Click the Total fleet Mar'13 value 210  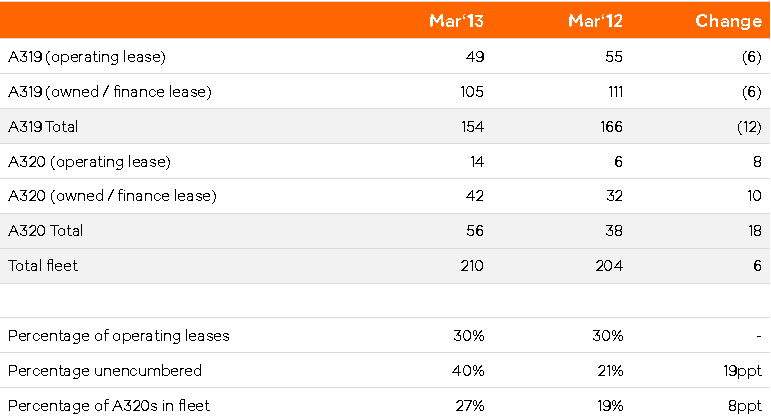click(x=472, y=266)
